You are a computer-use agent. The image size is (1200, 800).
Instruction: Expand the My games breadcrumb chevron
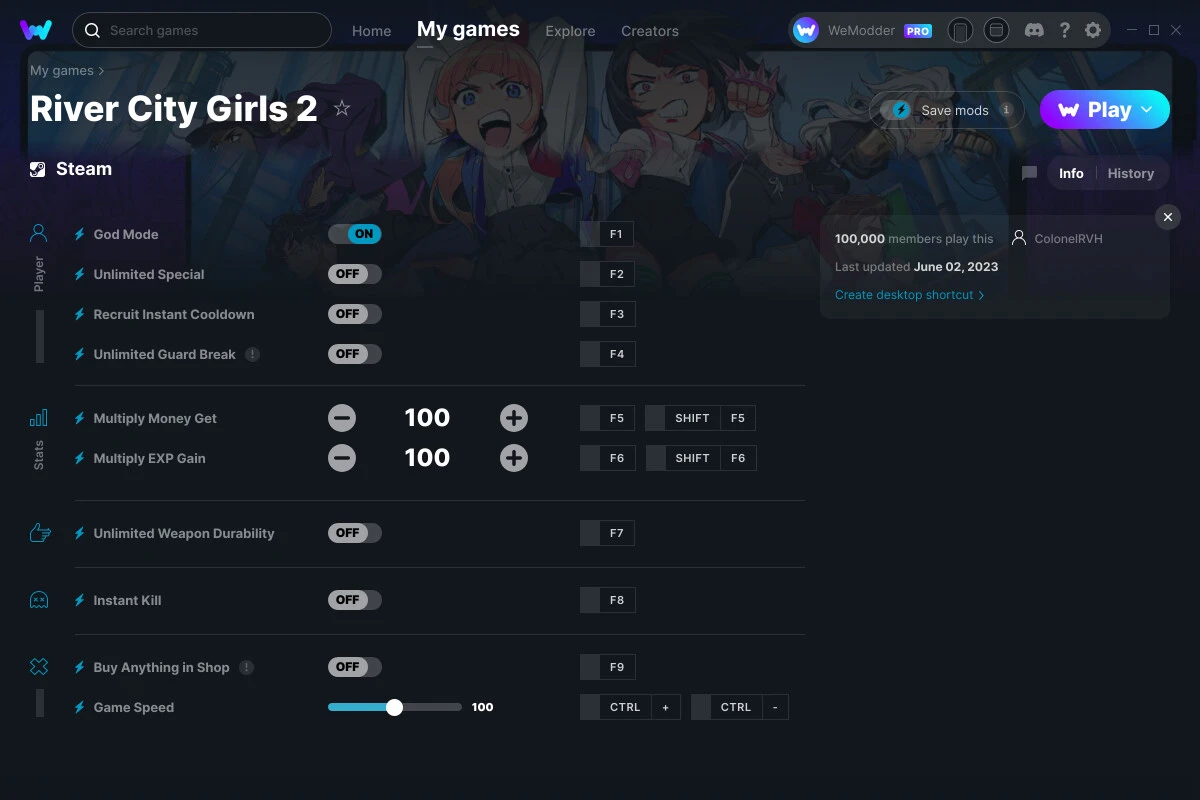point(99,70)
